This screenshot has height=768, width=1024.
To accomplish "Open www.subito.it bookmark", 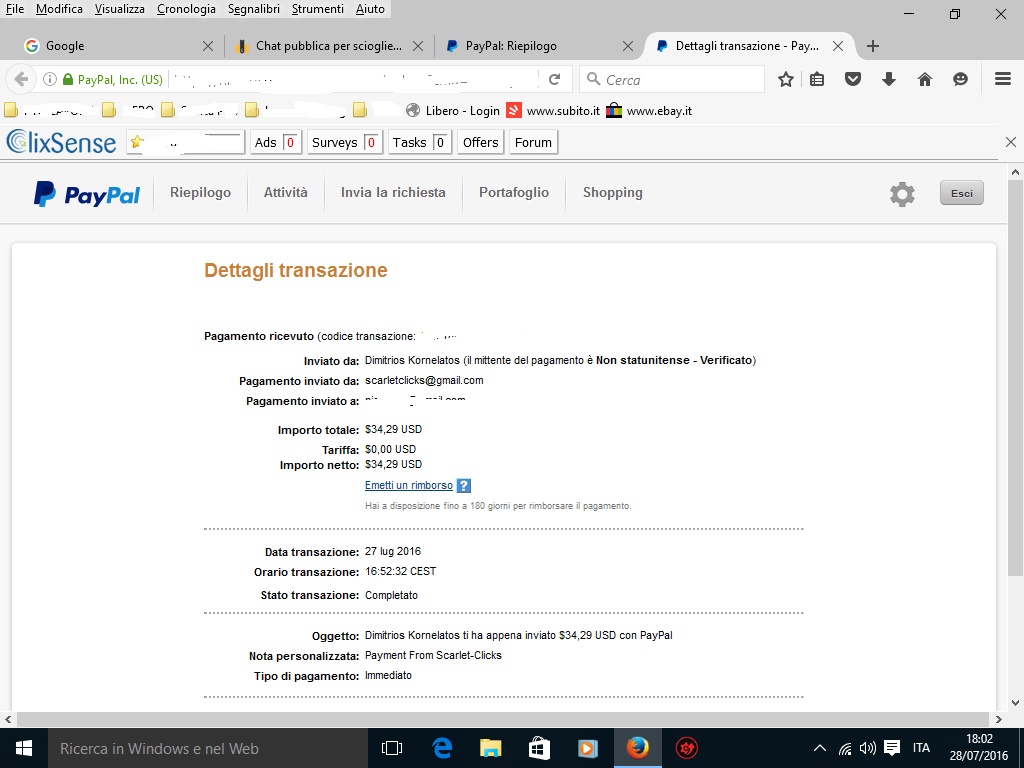I will pos(554,110).
